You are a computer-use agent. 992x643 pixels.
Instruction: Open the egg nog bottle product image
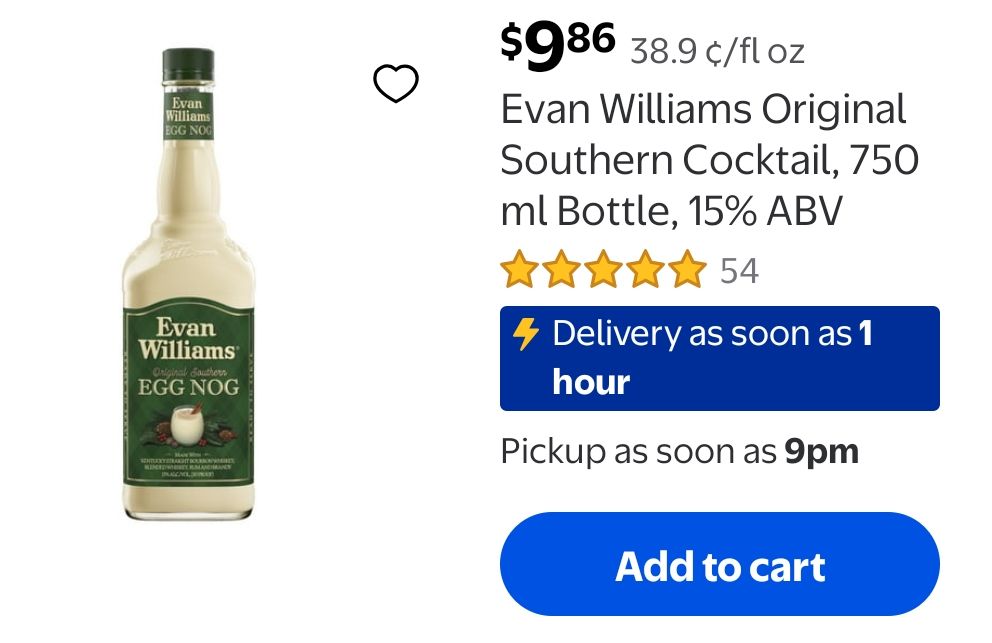tap(188, 284)
